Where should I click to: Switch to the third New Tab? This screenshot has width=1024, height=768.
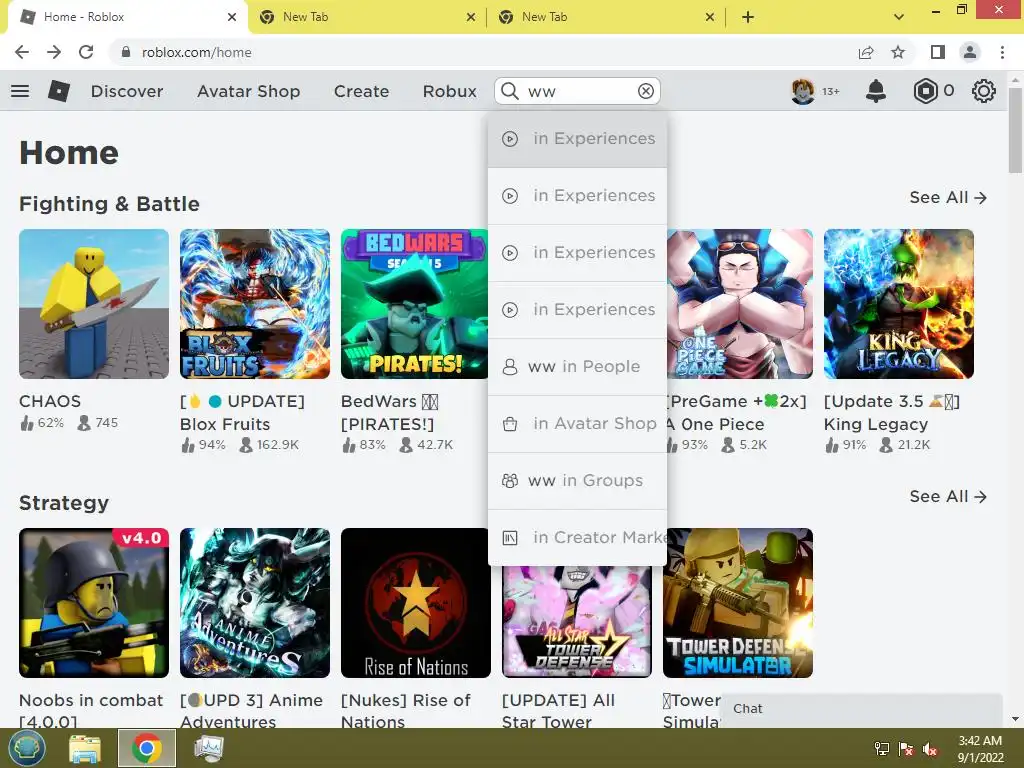(x=605, y=17)
